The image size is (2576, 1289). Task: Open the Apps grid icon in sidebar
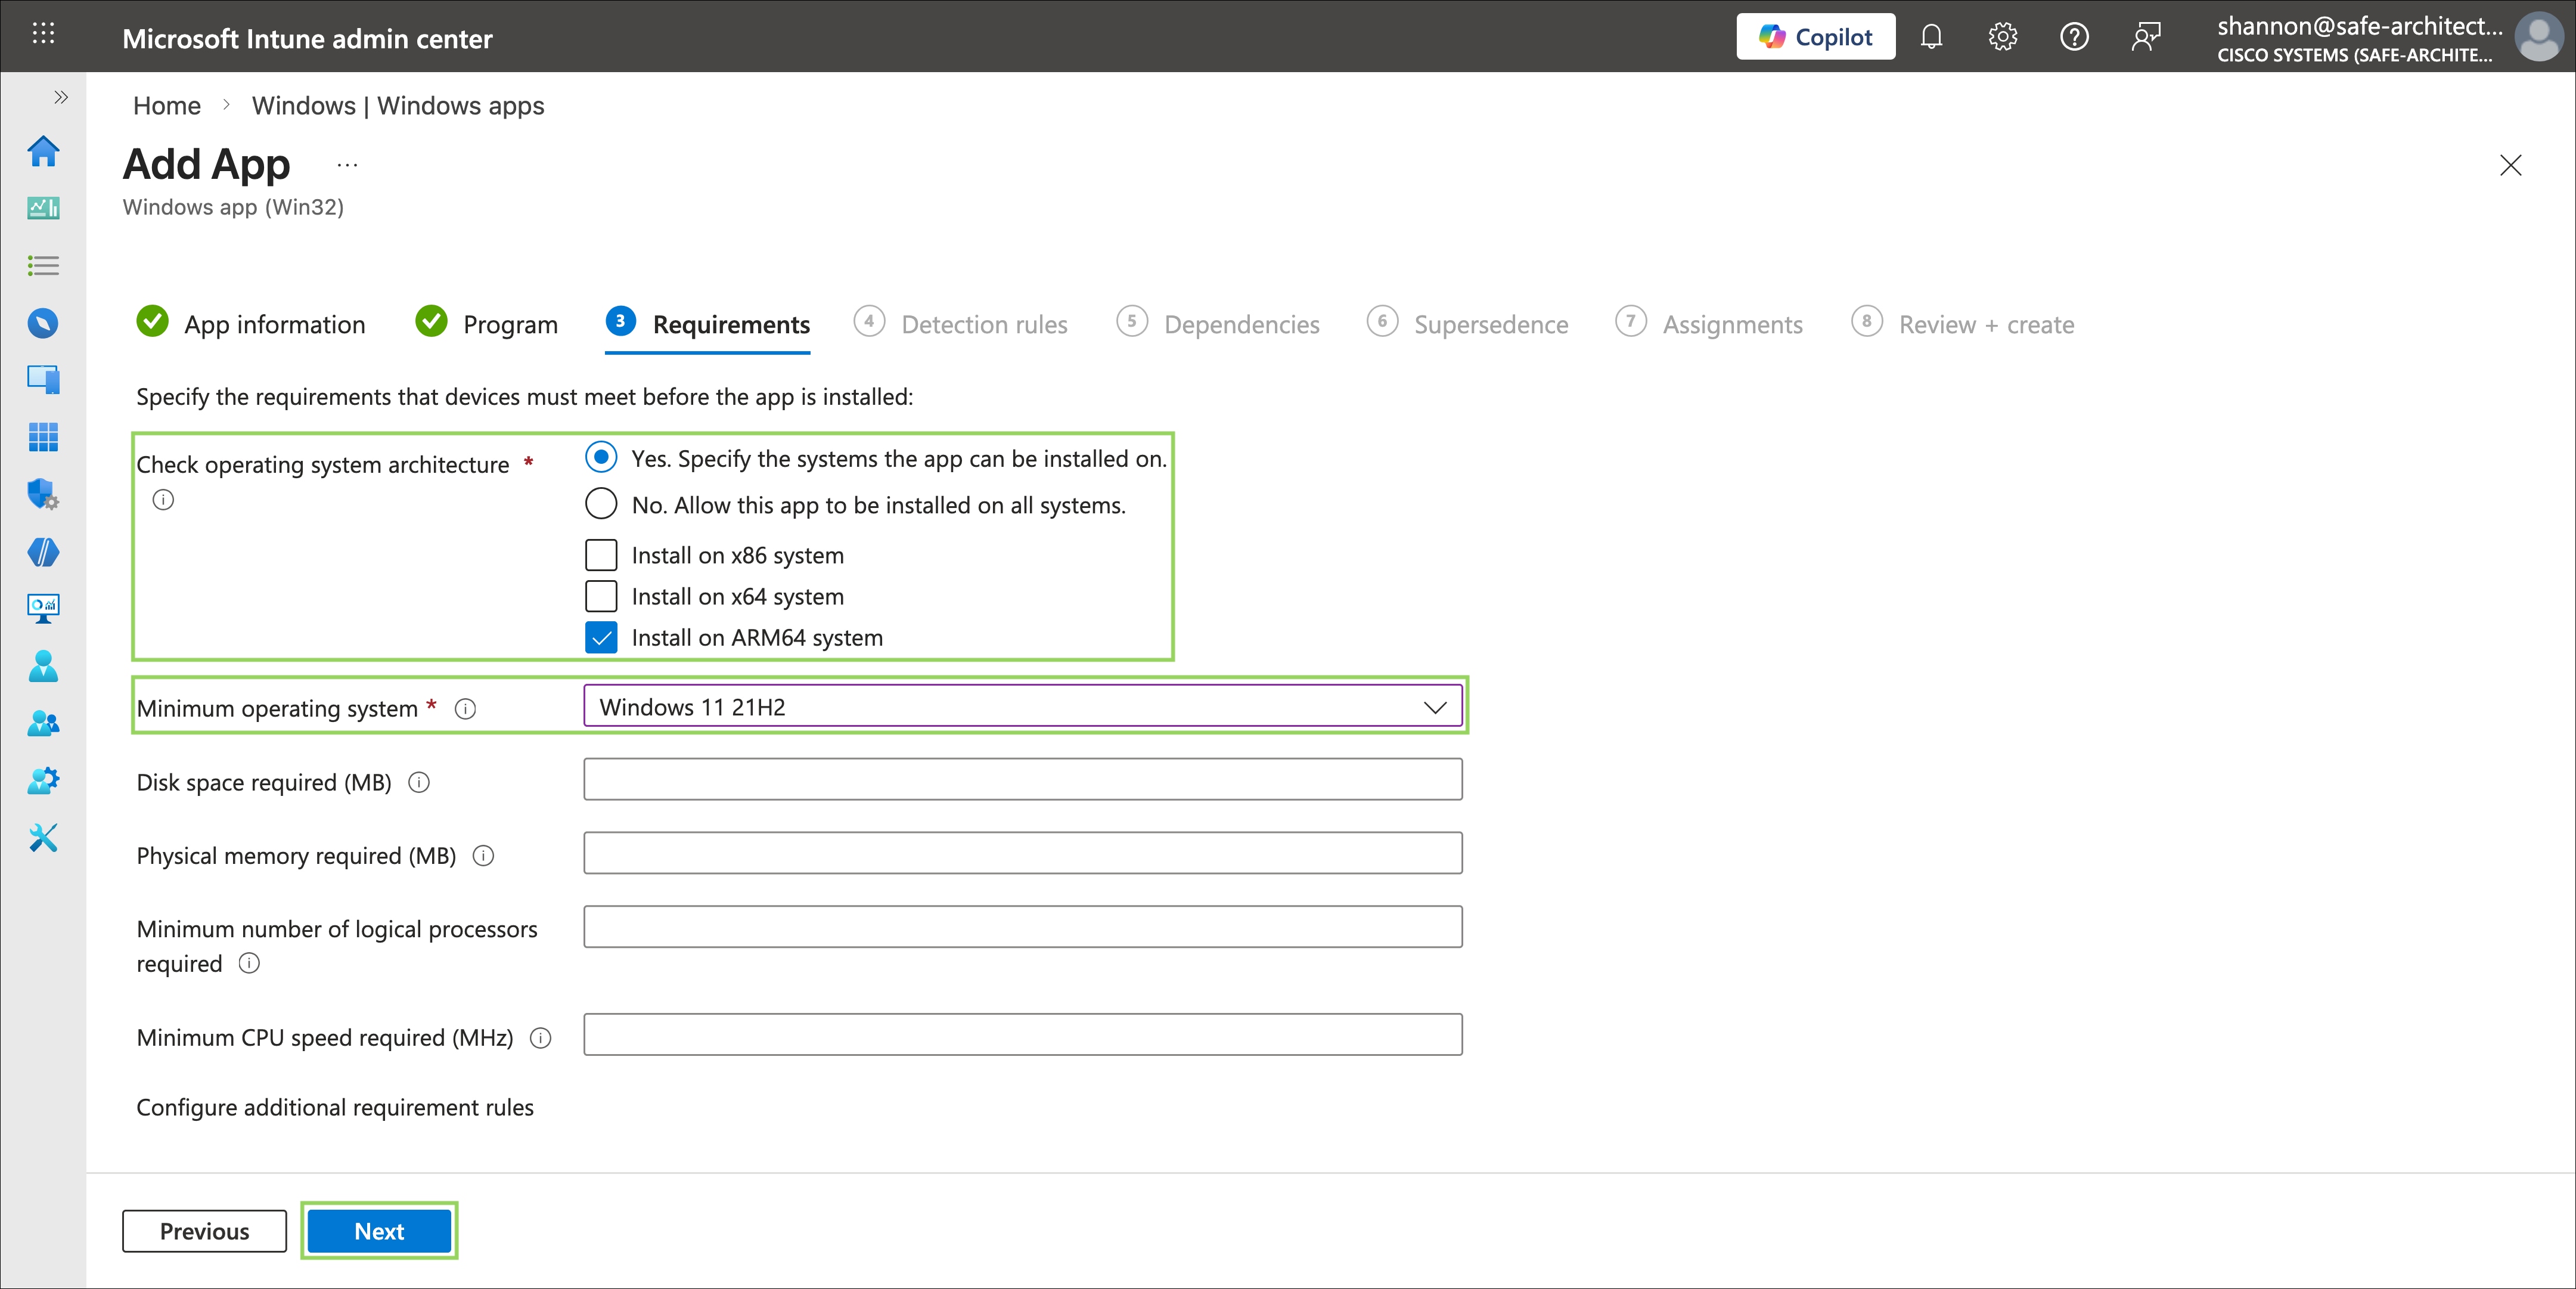tap(43, 437)
